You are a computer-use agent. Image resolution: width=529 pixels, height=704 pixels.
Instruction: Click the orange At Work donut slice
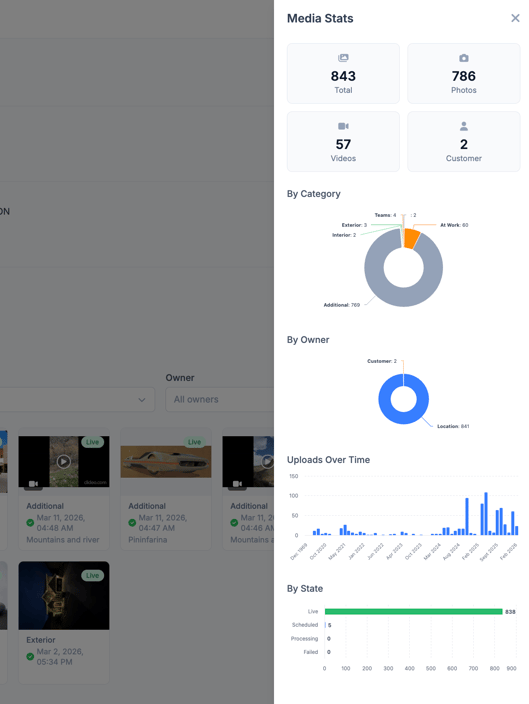pyautogui.click(x=411, y=238)
